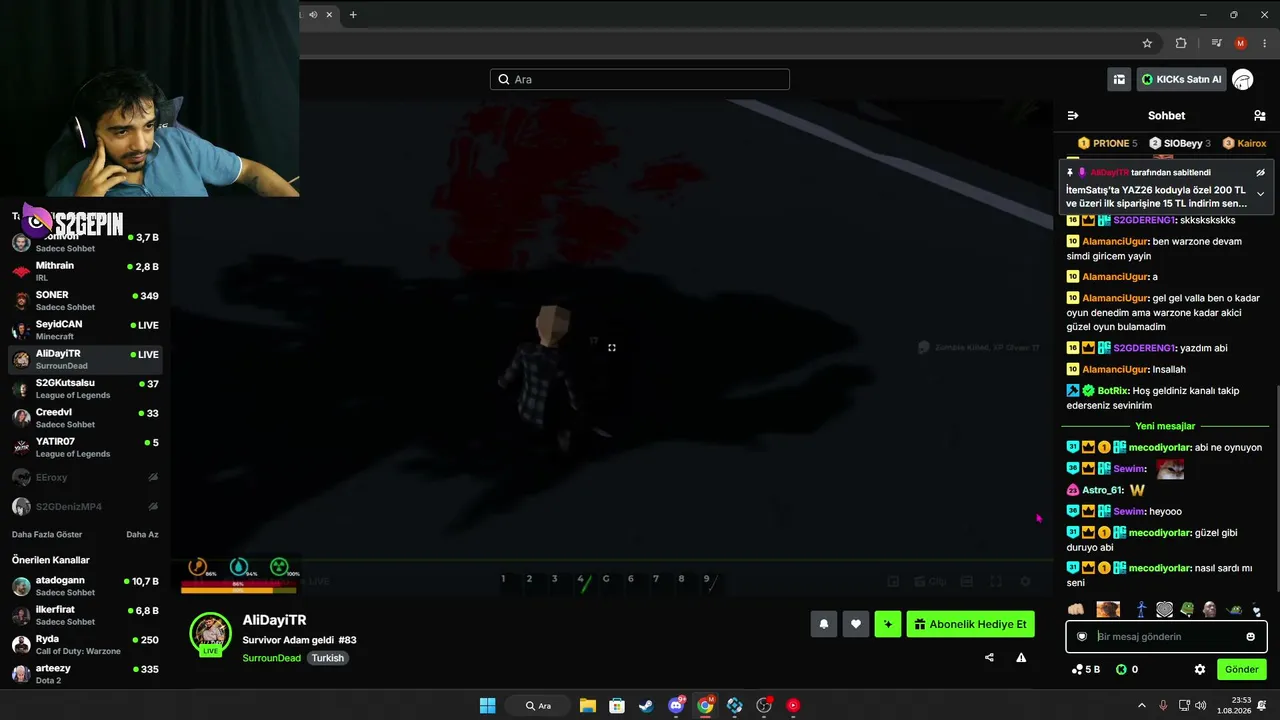Open AliDayiTR channel avatar
Screen dimensions: 1280x720
tap(211, 633)
